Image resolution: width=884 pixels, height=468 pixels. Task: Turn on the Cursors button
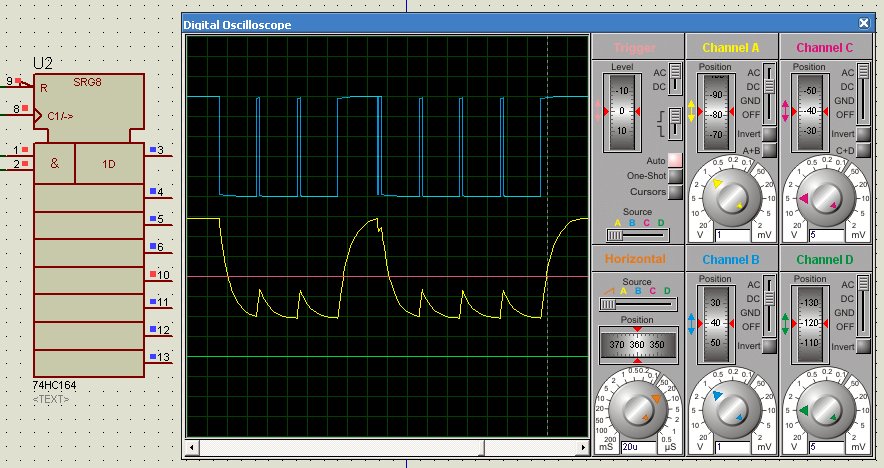click(675, 192)
